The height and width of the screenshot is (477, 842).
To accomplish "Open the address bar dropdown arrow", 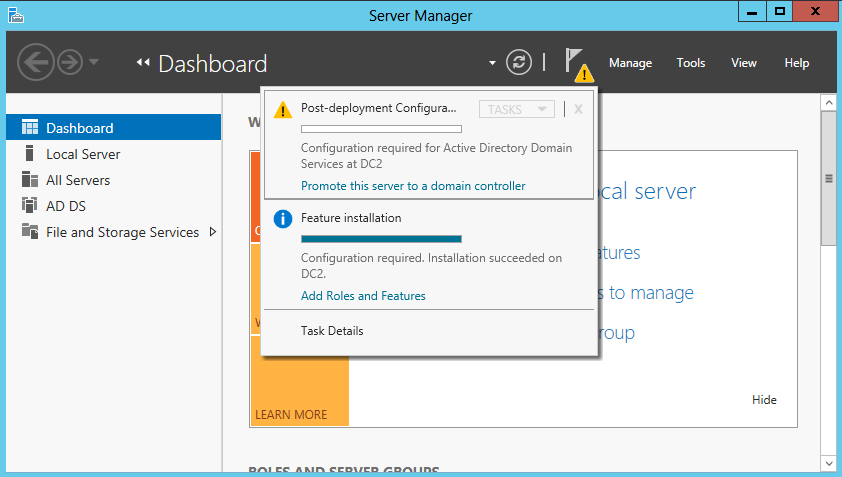I will point(492,63).
